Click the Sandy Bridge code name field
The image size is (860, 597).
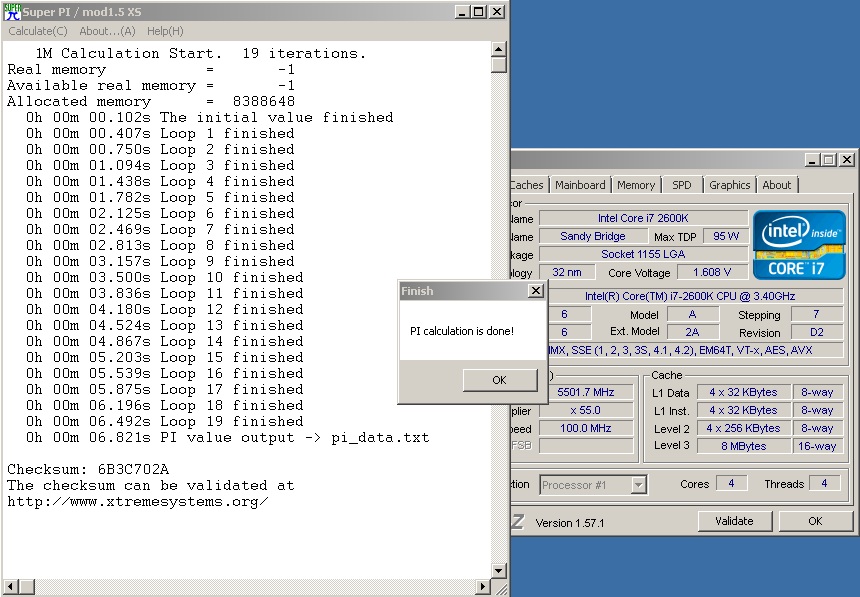592,236
